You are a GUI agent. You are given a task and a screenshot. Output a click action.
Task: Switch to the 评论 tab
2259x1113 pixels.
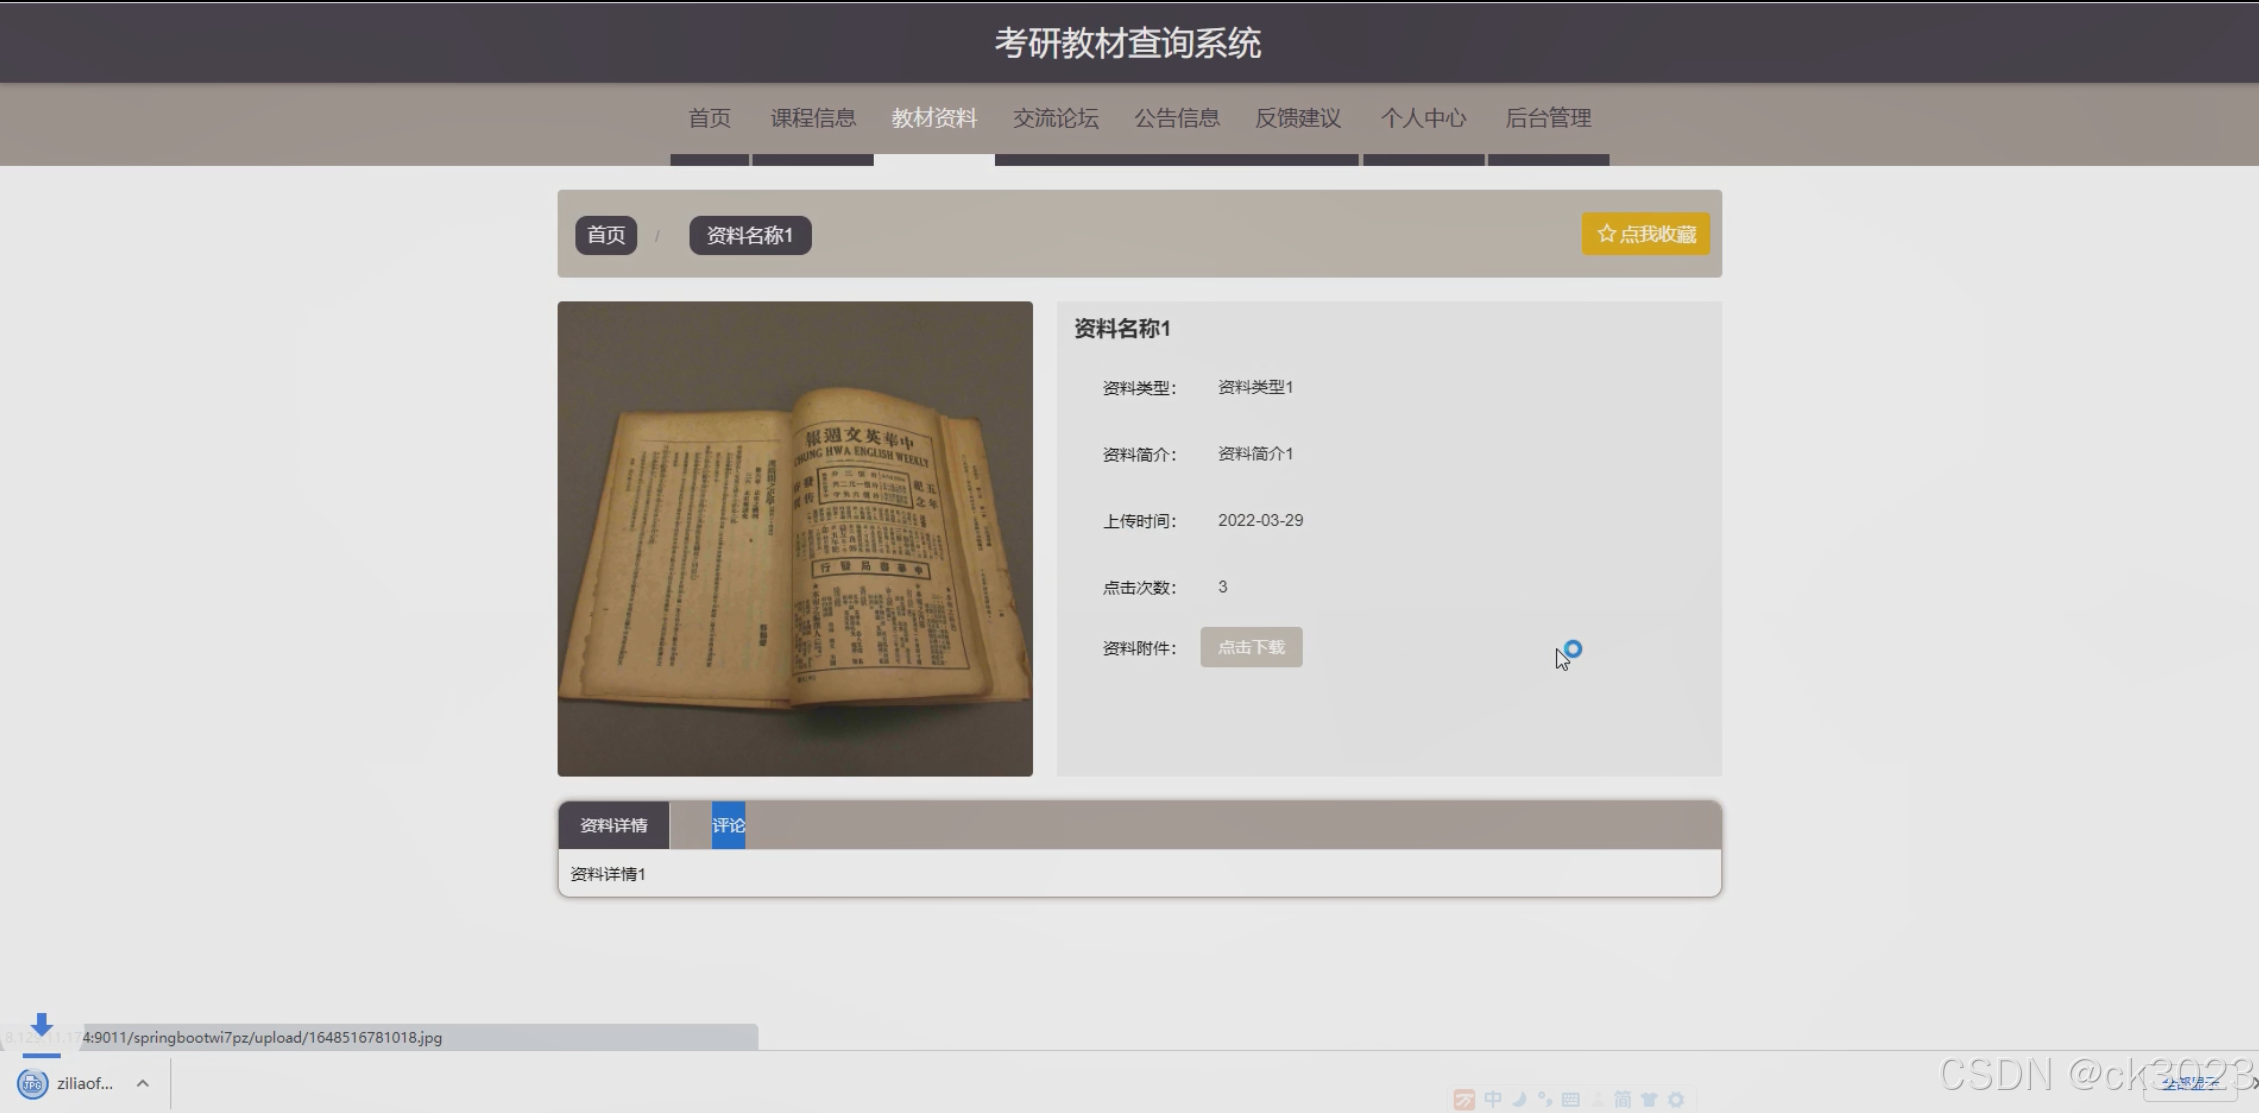tap(728, 825)
